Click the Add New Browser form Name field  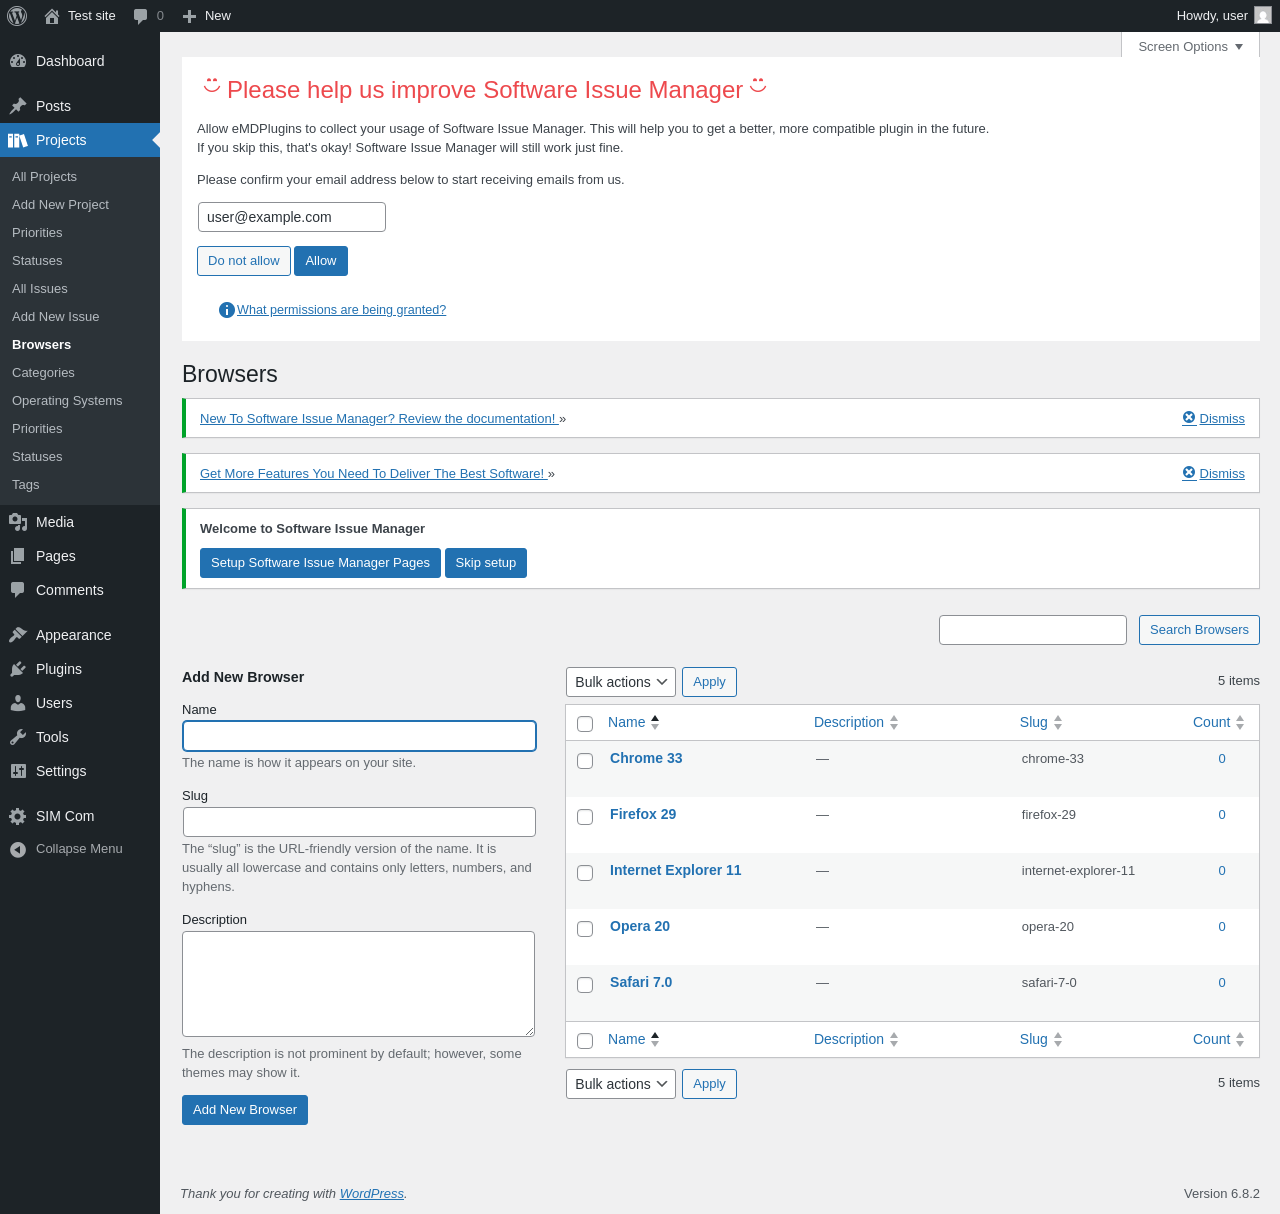click(359, 736)
